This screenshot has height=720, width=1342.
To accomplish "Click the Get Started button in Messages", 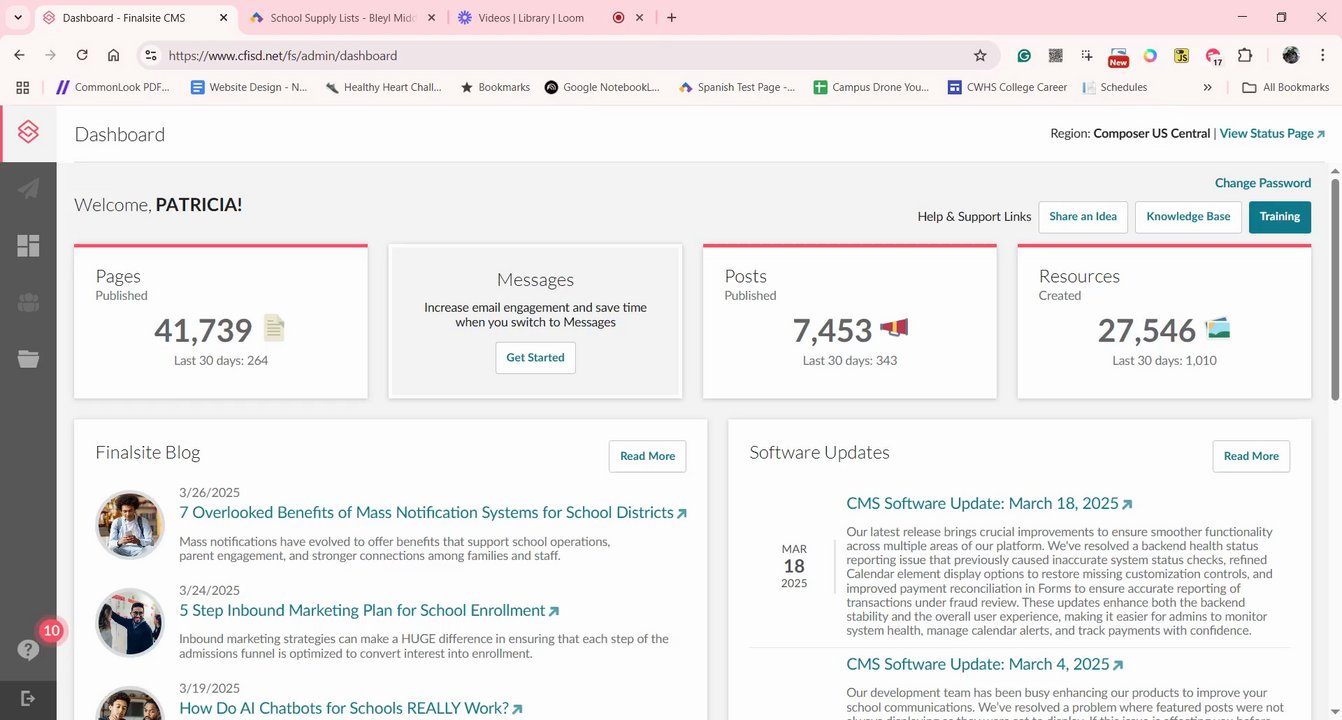I will (535, 357).
